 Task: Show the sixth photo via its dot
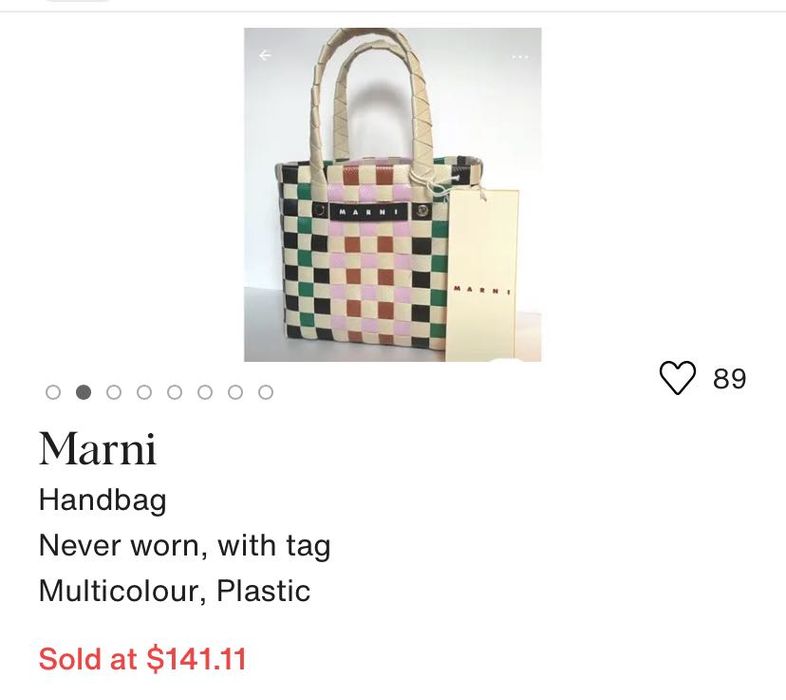[x=205, y=393]
